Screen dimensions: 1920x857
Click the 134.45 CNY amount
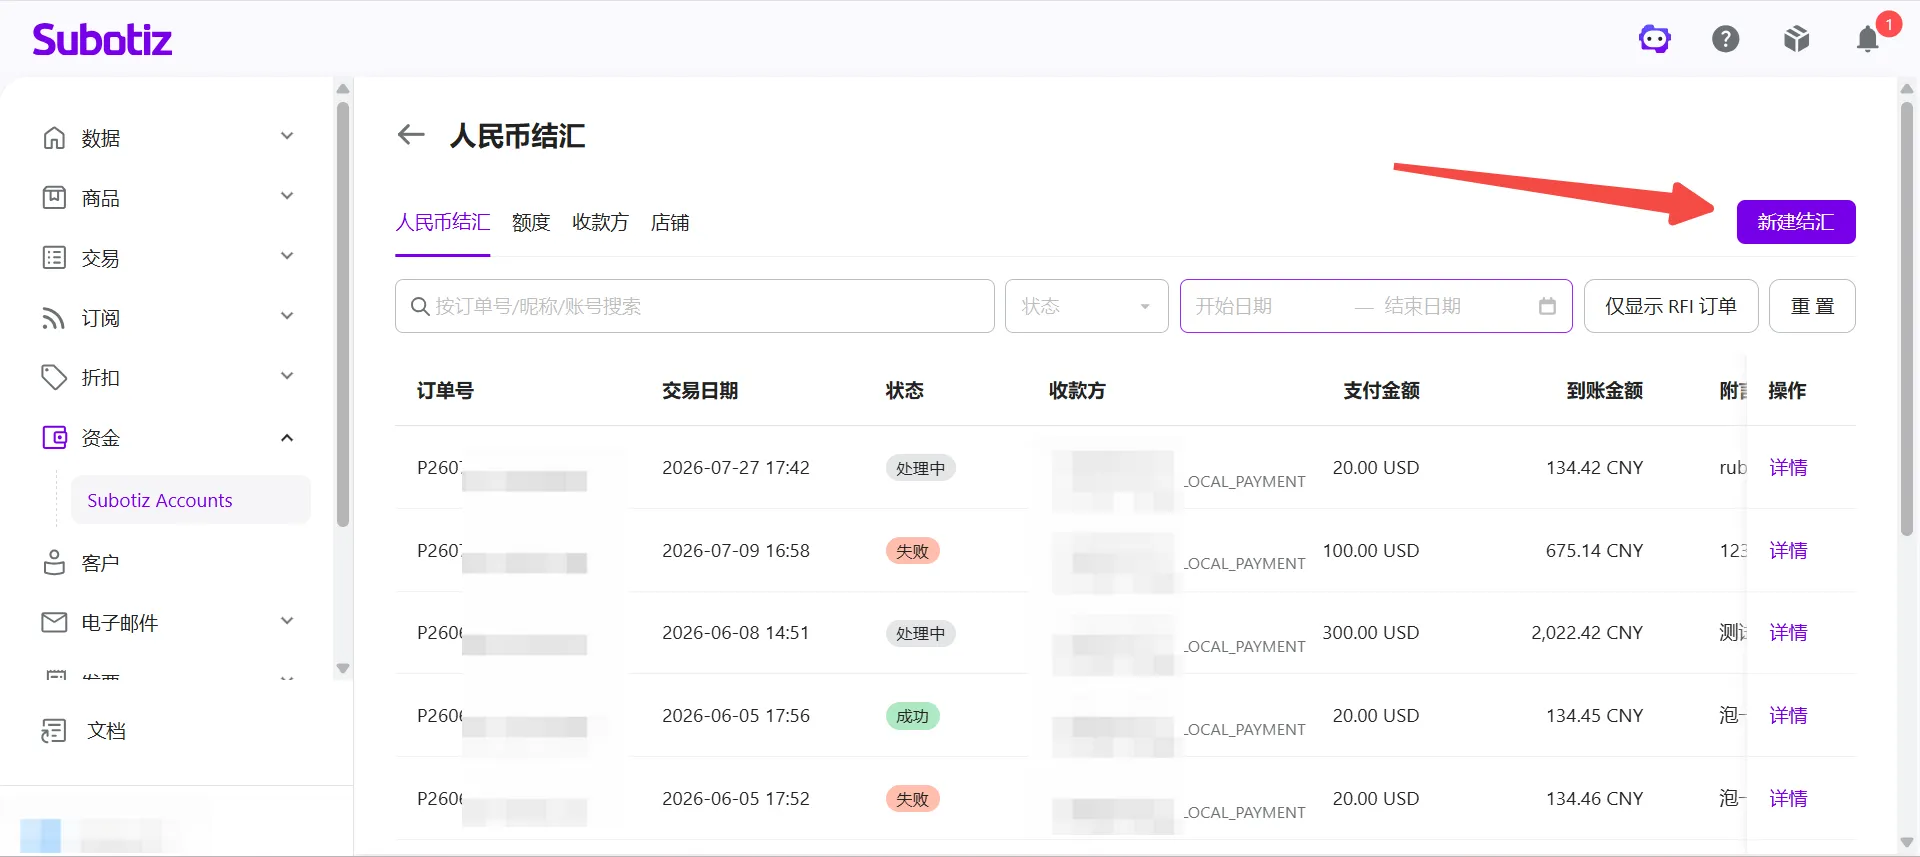pos(1594,715)
